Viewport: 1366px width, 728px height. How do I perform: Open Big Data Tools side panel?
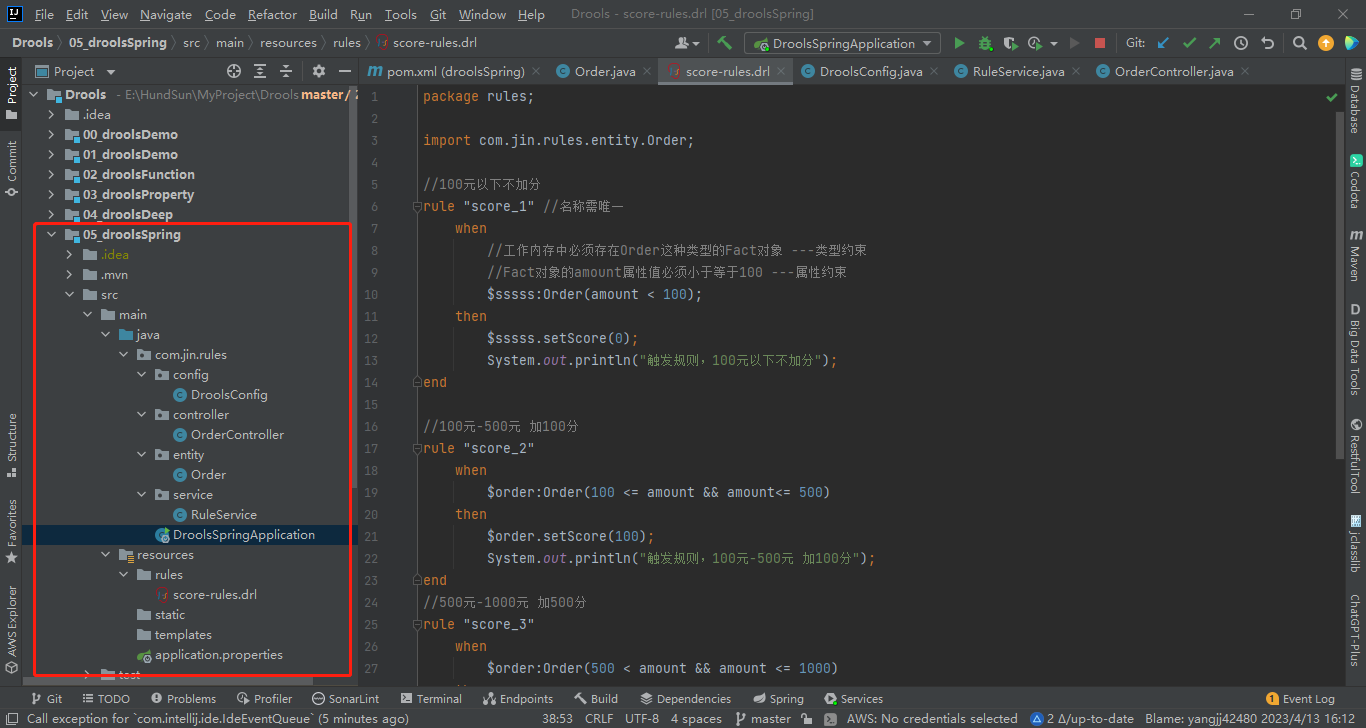click(1355, 349)
